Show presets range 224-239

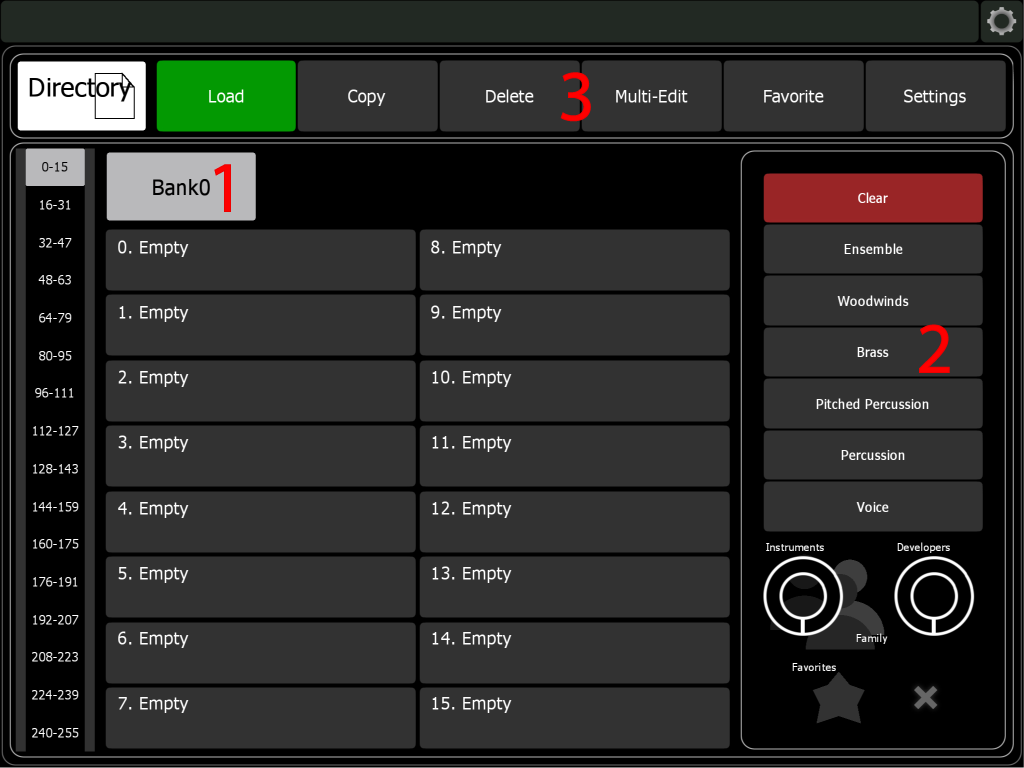[55, 695]
